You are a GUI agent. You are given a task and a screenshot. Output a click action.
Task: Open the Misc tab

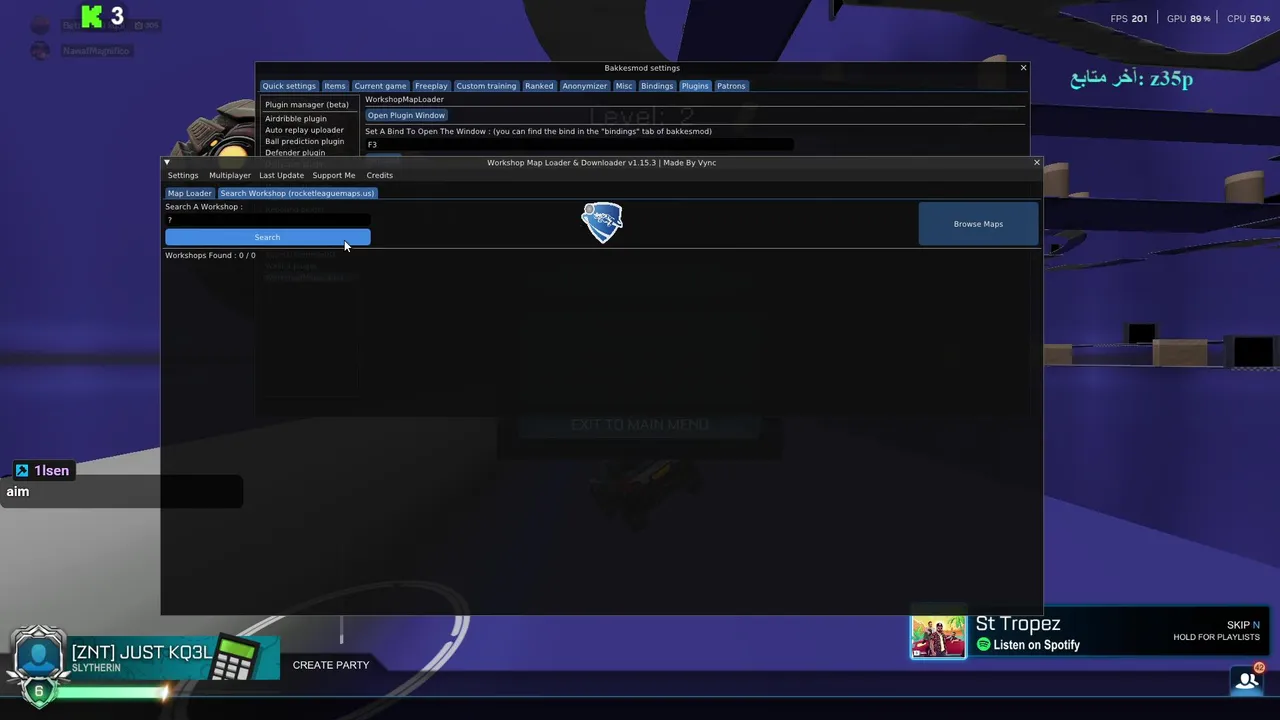[624, 86]
